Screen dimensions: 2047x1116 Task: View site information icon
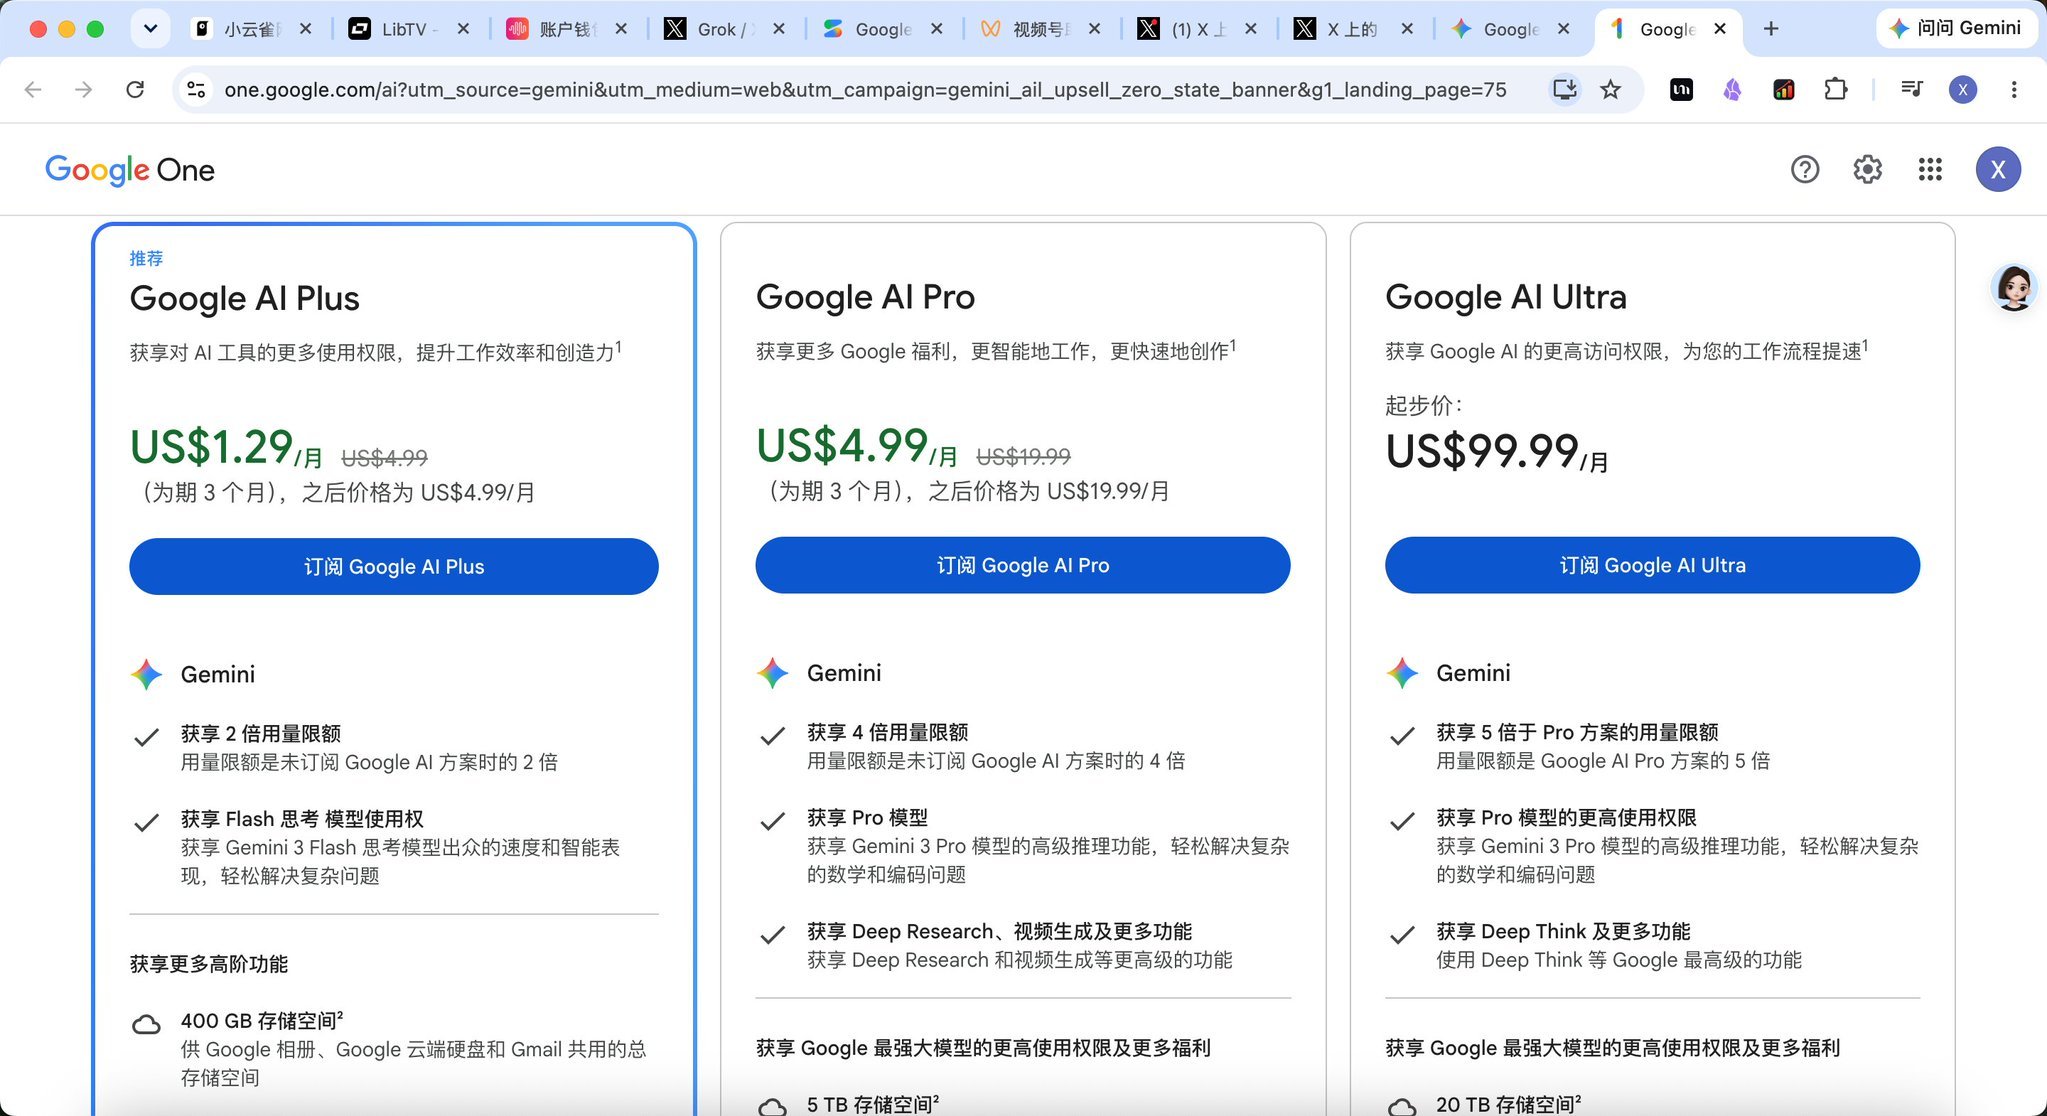(196, 90)
